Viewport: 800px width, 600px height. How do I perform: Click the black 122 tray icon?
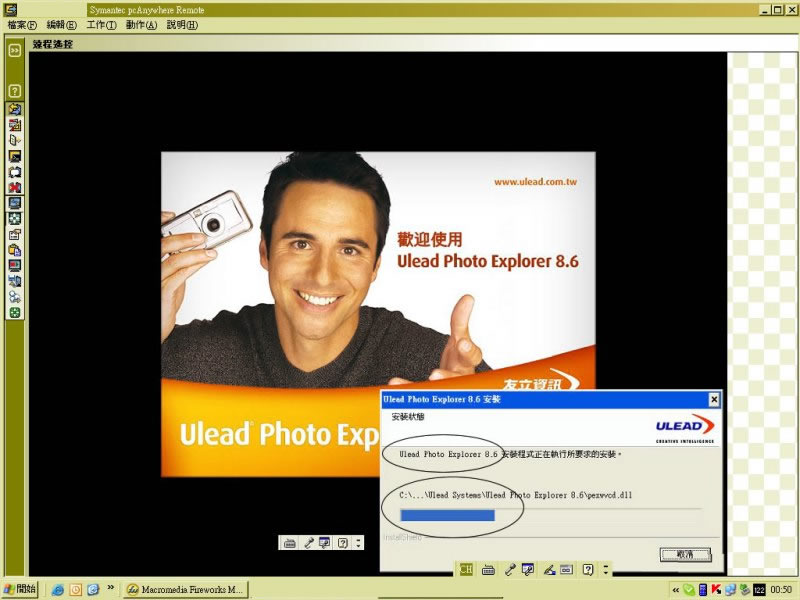tap(759, 590)
